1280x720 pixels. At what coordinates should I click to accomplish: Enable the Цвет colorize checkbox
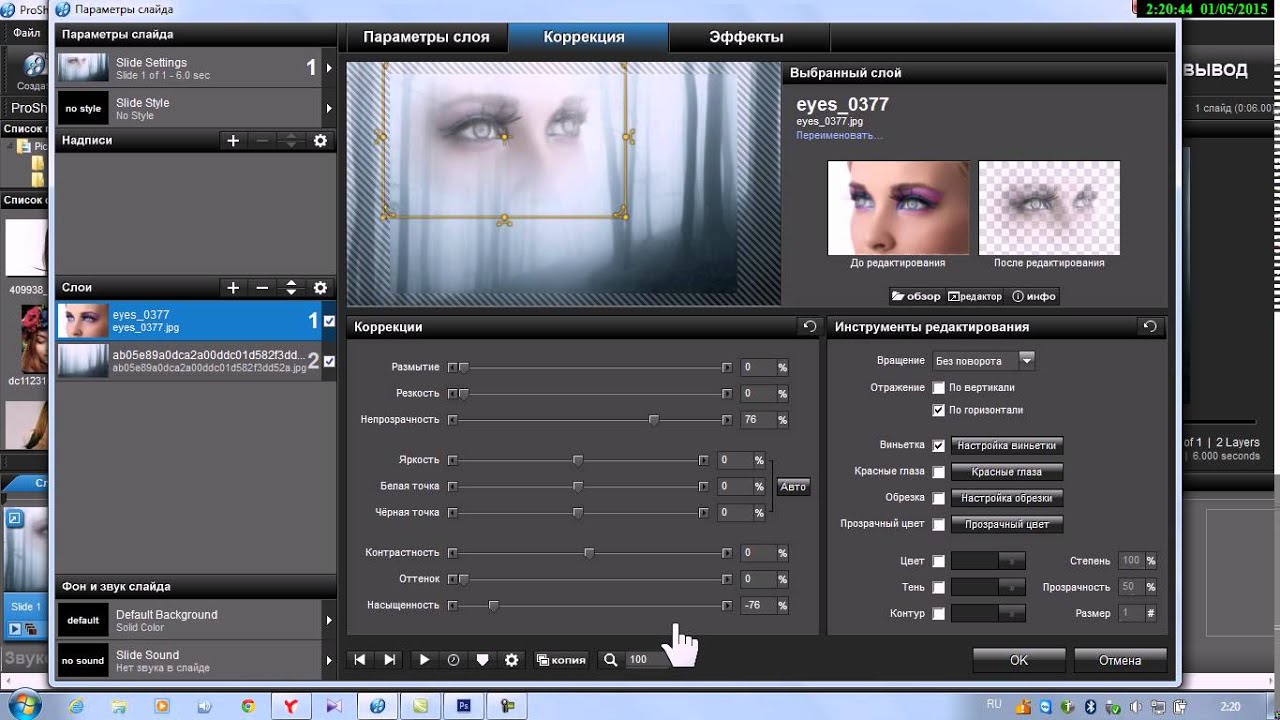coord(938,561)
